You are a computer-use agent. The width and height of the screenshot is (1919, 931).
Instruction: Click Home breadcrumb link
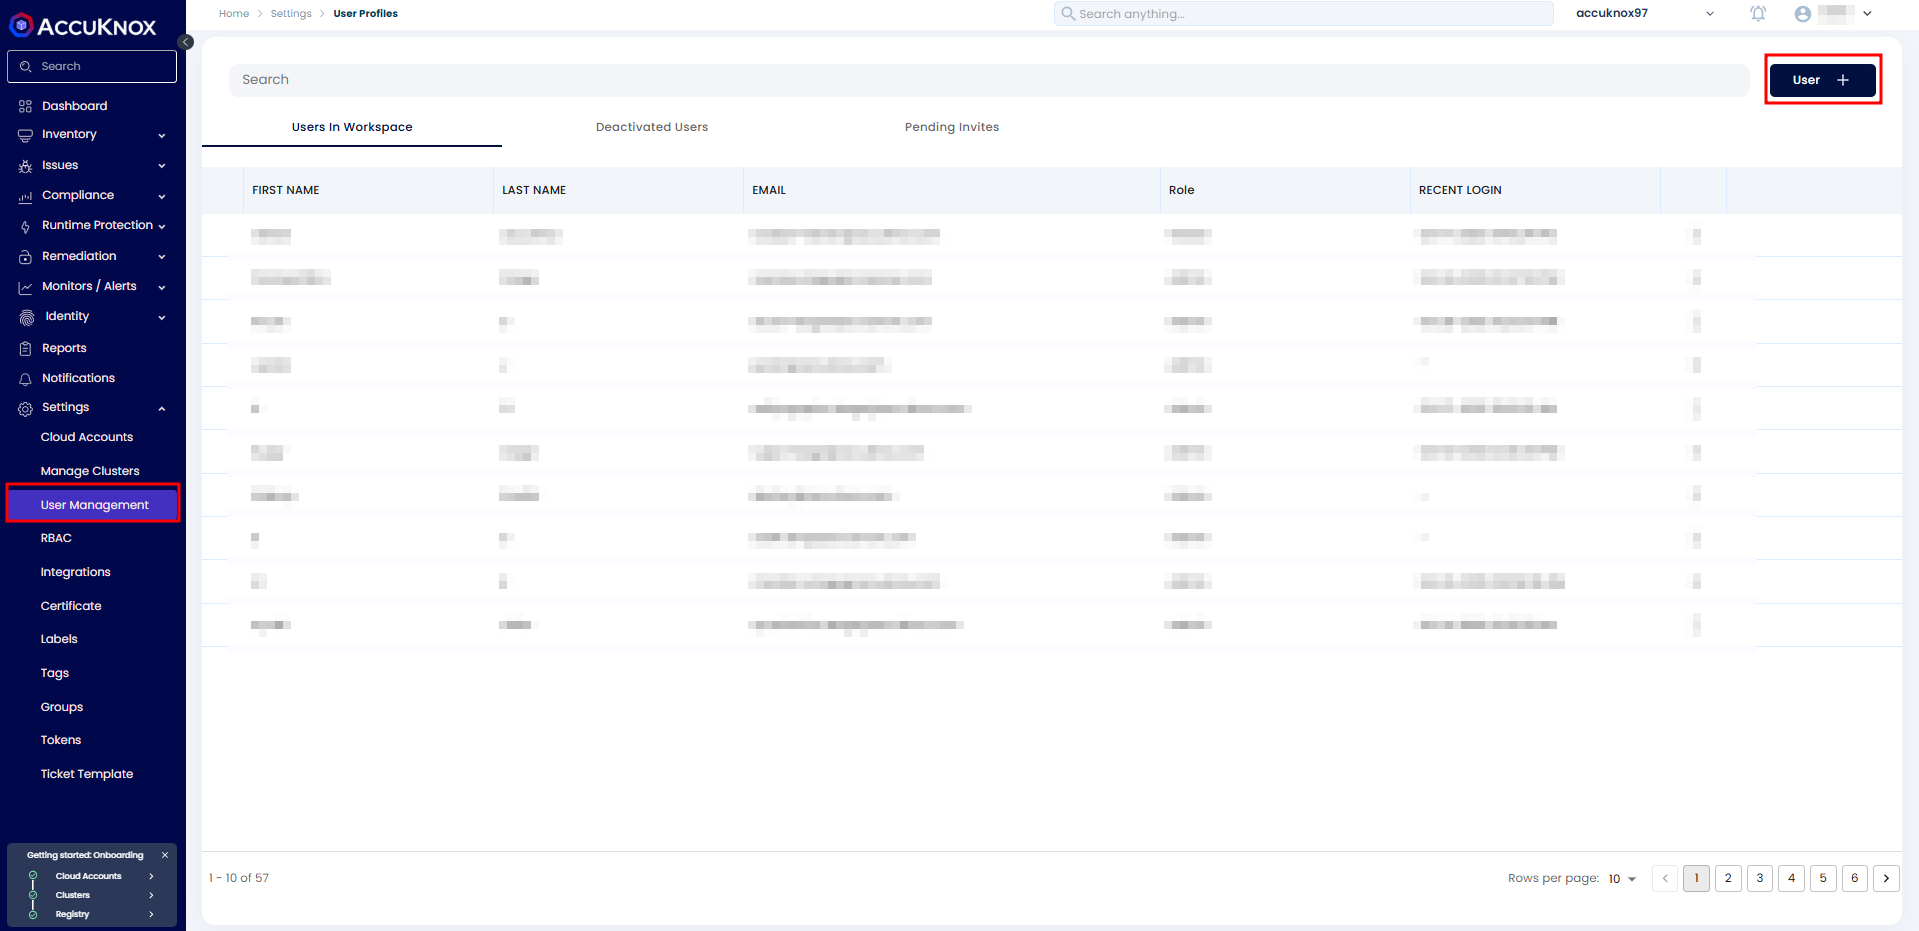pos(234,14)
